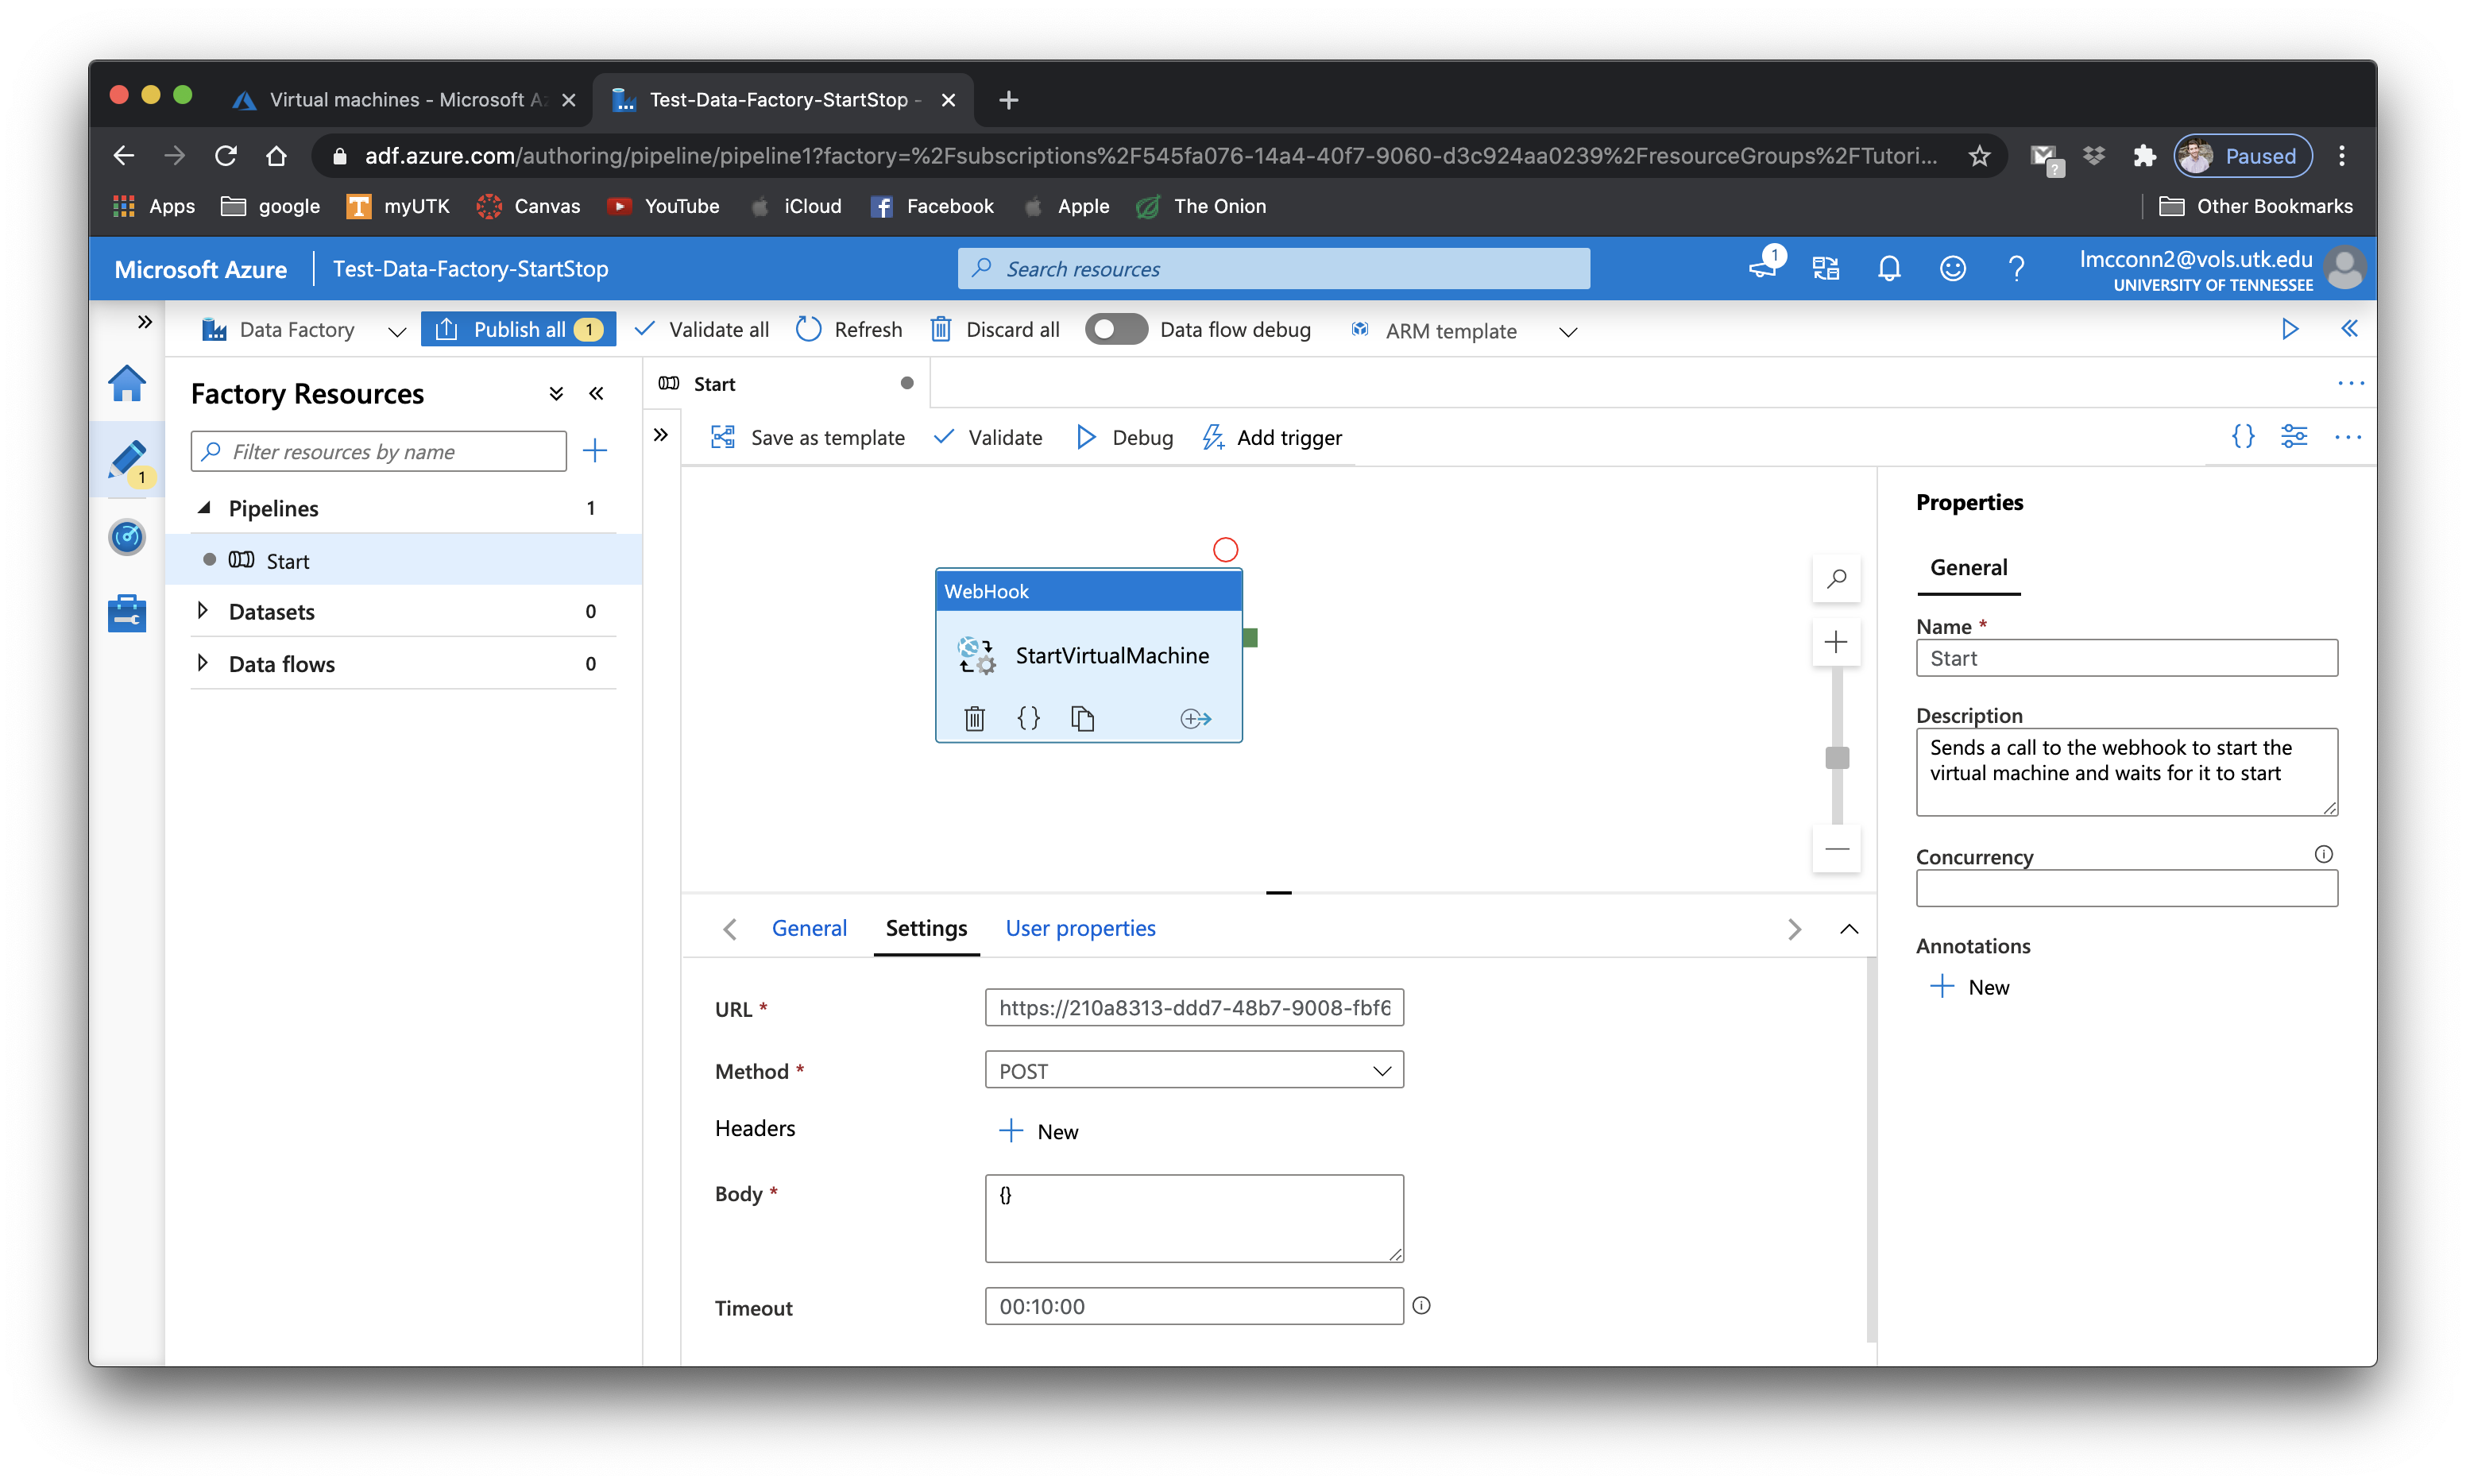Screen dimensions: 2466x1484
Task: Click the Filter resources by name field
Action: coord(378,452)
